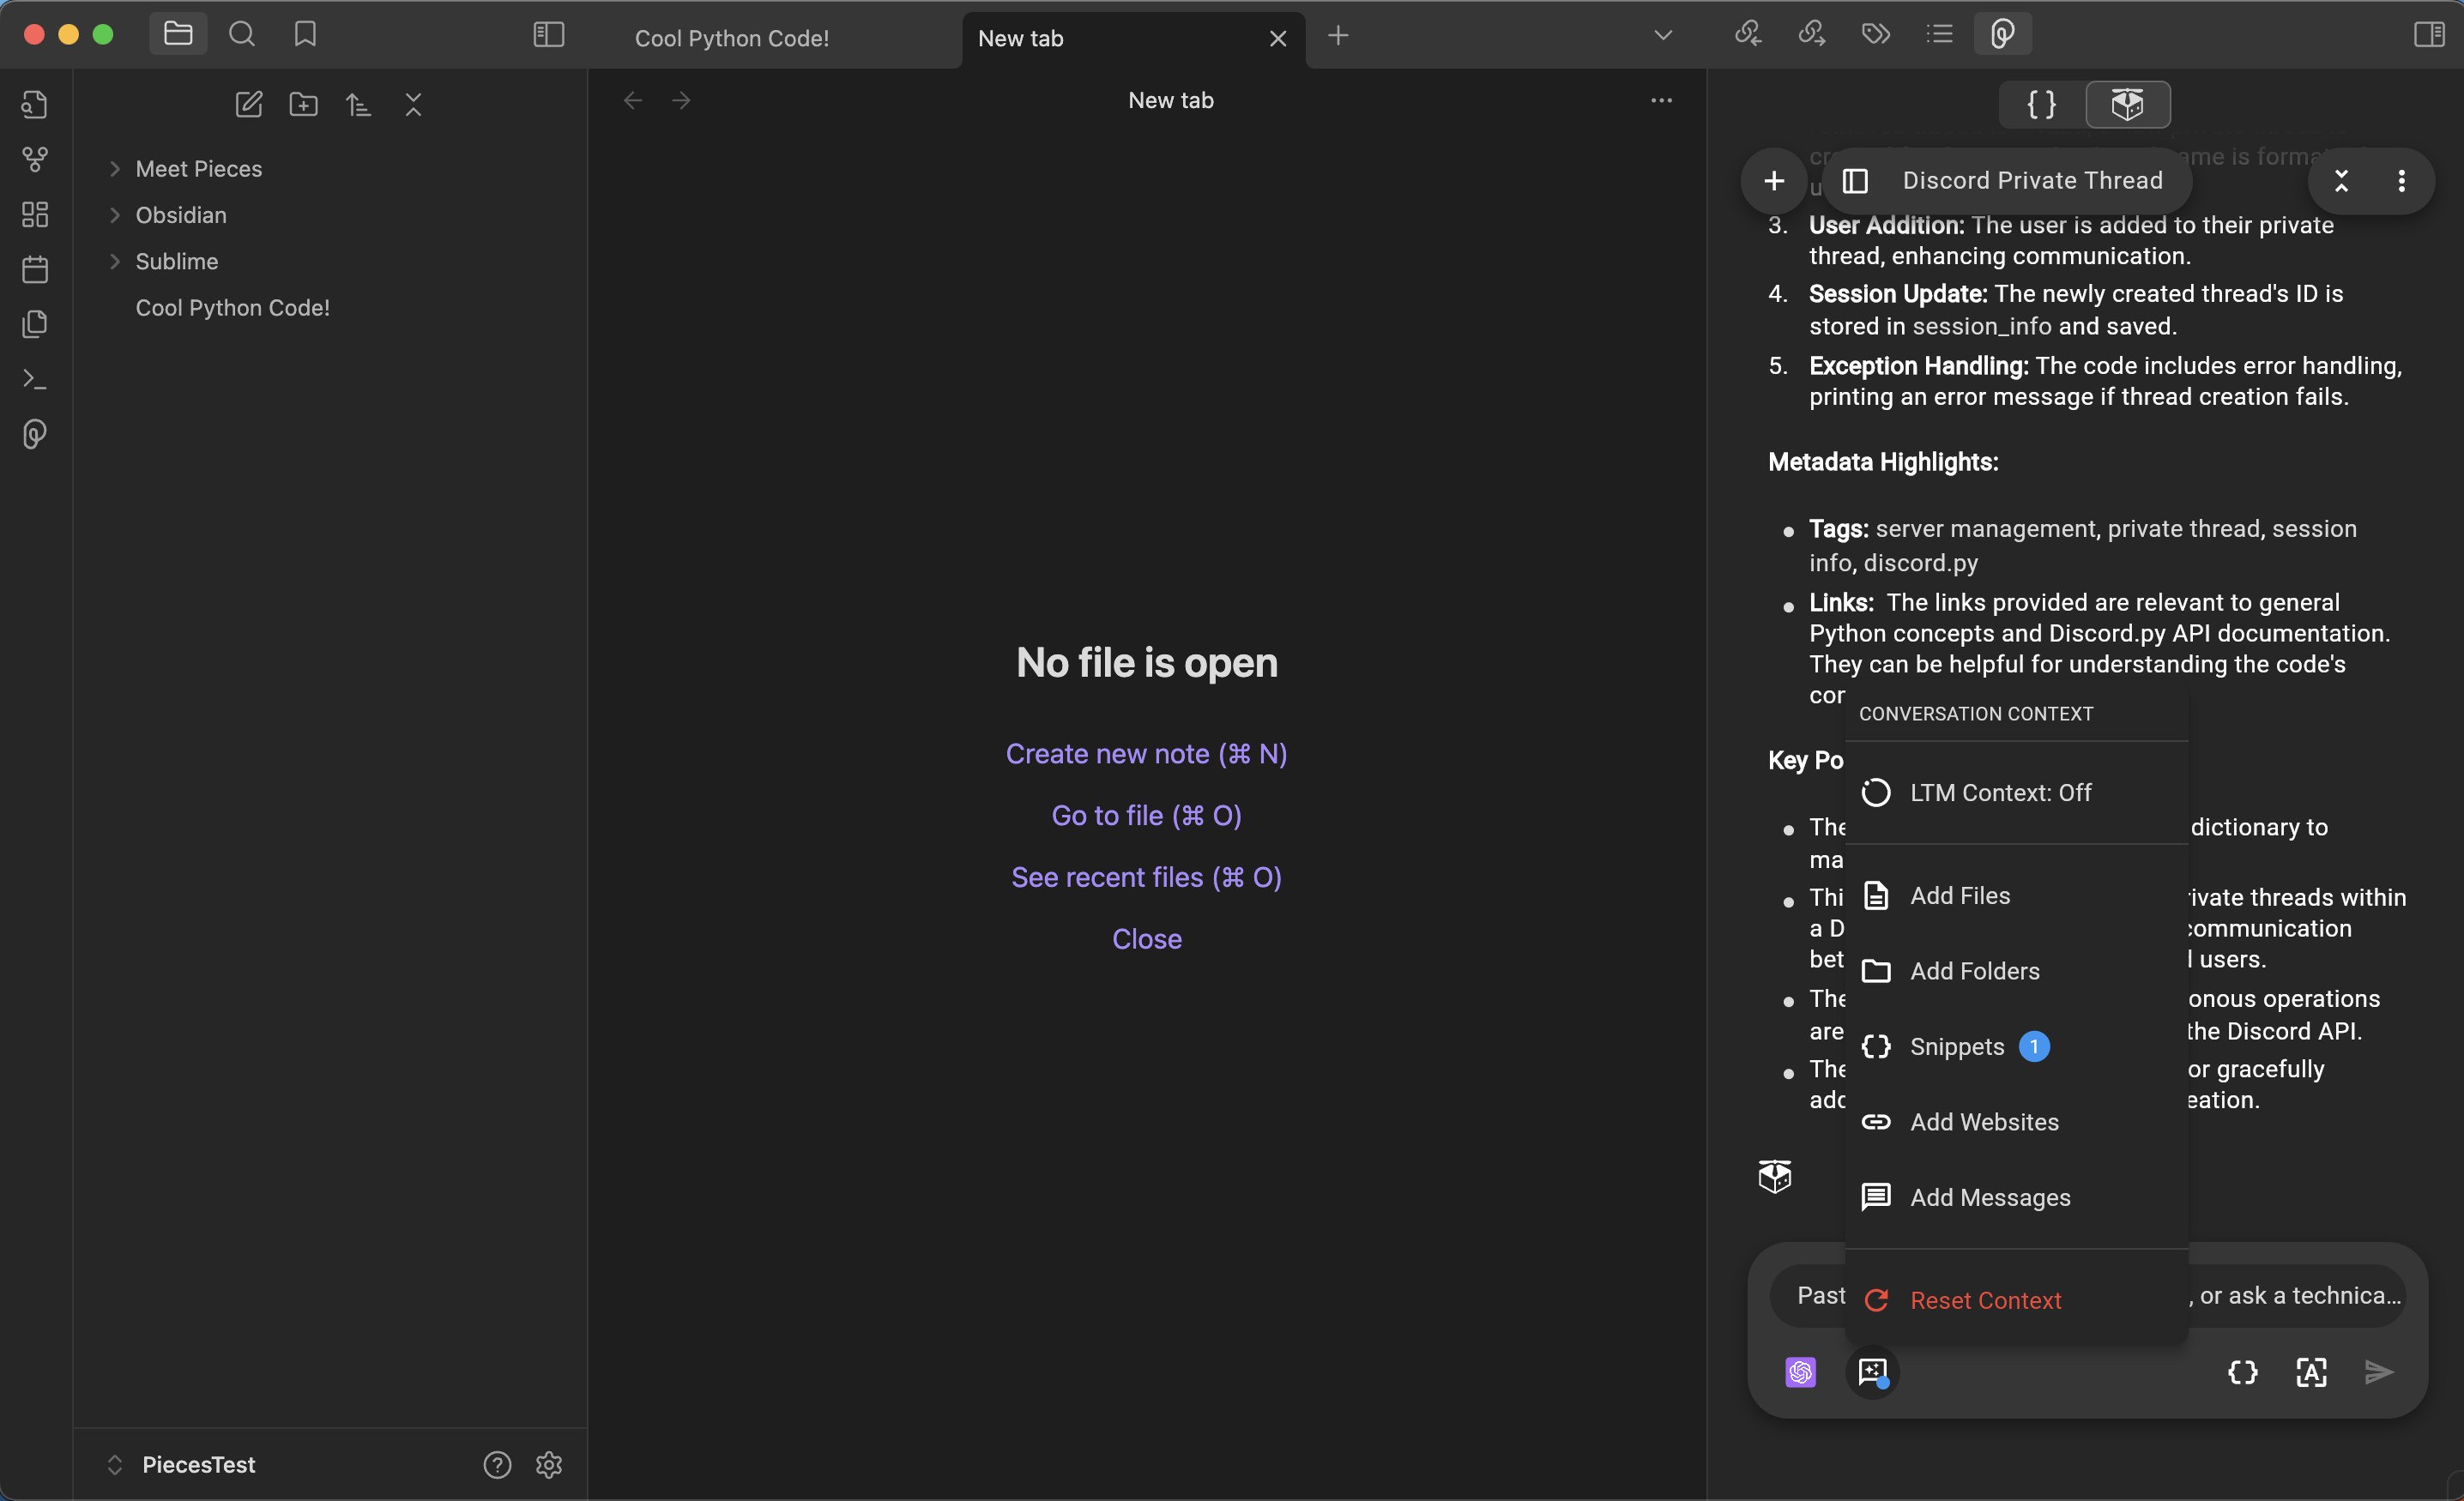The image size is (2464, 1501).
Task: Open the search magnifier in top bar
Action: pyautogui.click(x=242, y=34)
